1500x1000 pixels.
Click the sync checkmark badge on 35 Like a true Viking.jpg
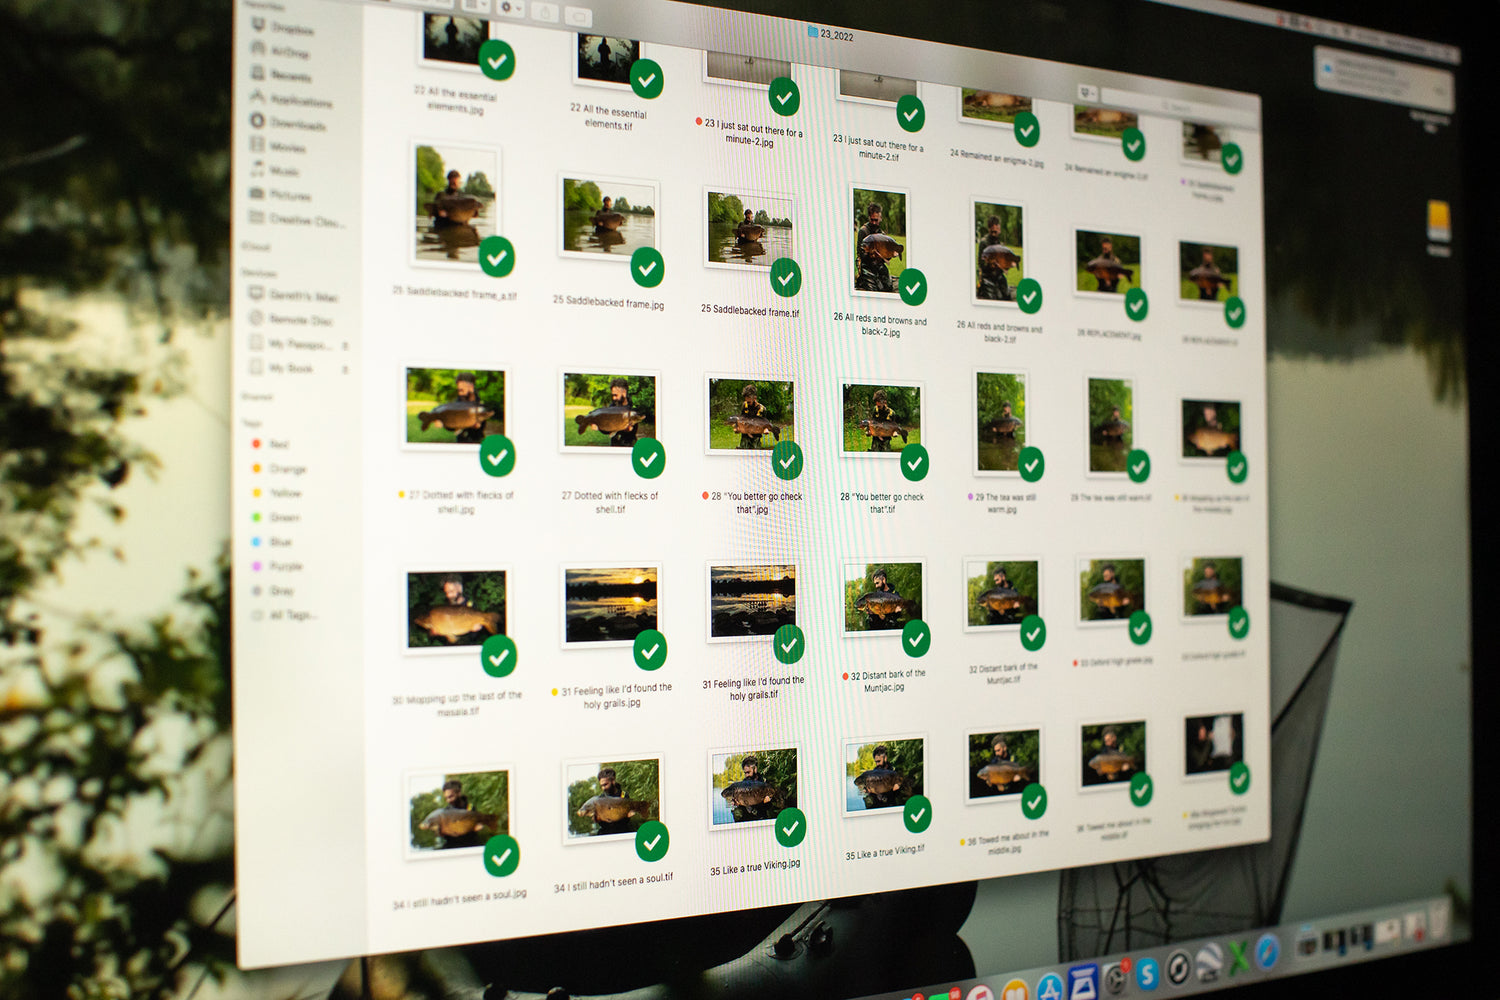(790, 827)
